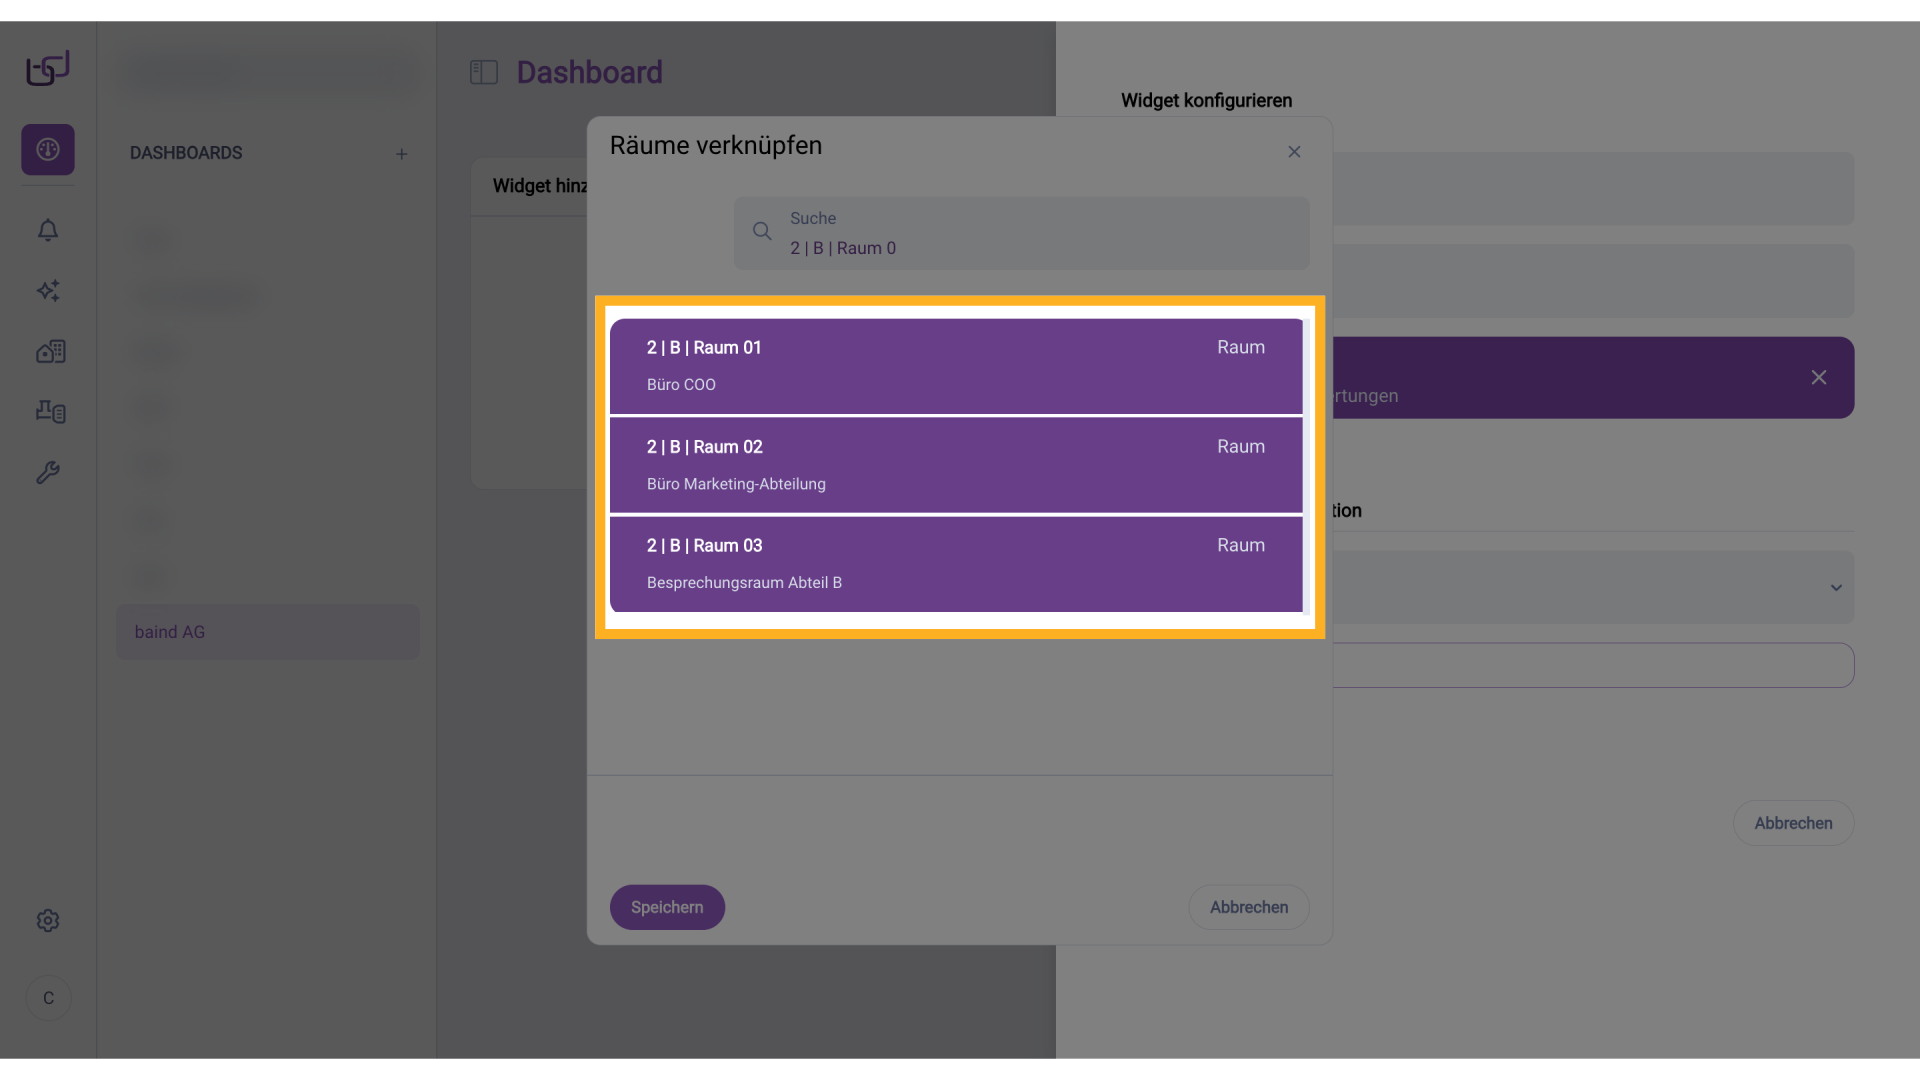Expand the dropdown chevron in widget config
1920x1080 pixels.
[x=1836, y=588]
